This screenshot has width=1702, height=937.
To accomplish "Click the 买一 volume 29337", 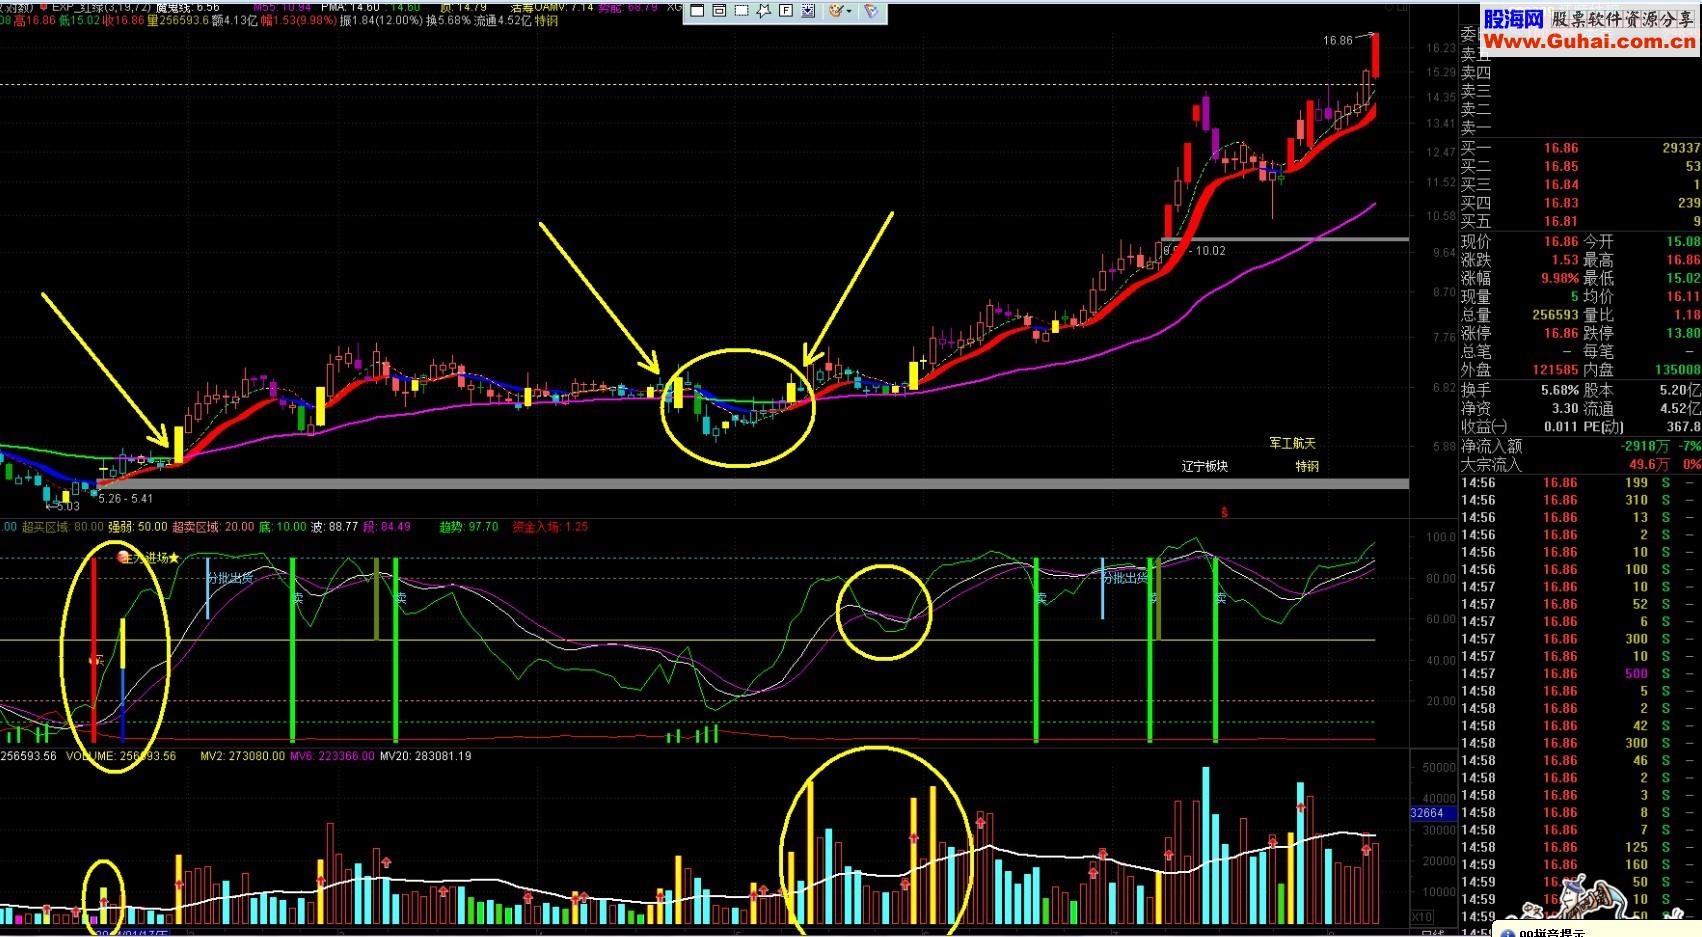I will (1681, 148).
